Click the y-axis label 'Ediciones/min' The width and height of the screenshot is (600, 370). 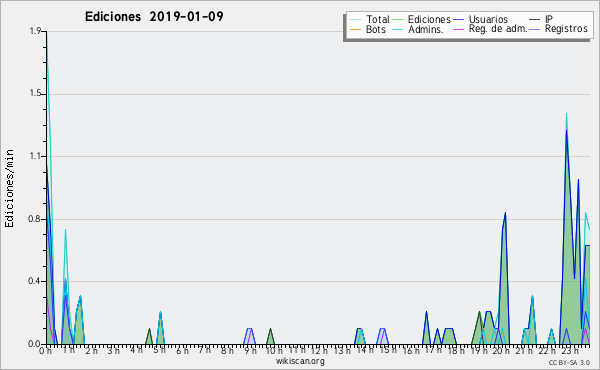coord(9,188)
